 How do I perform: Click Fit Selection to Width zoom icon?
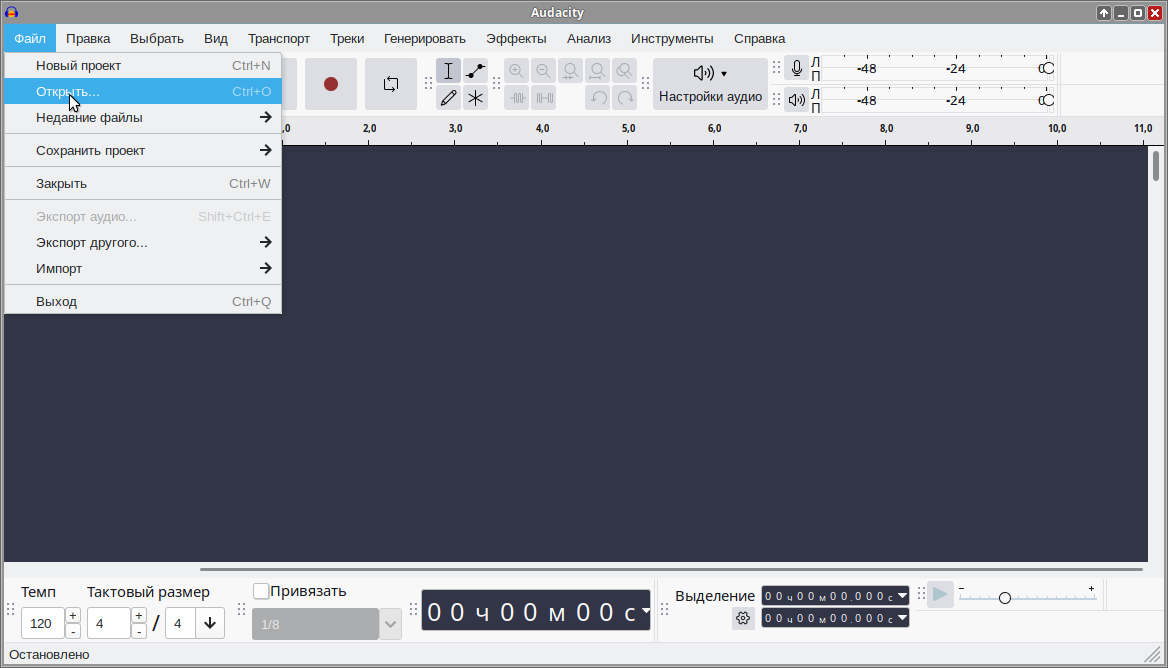(571, 71)
